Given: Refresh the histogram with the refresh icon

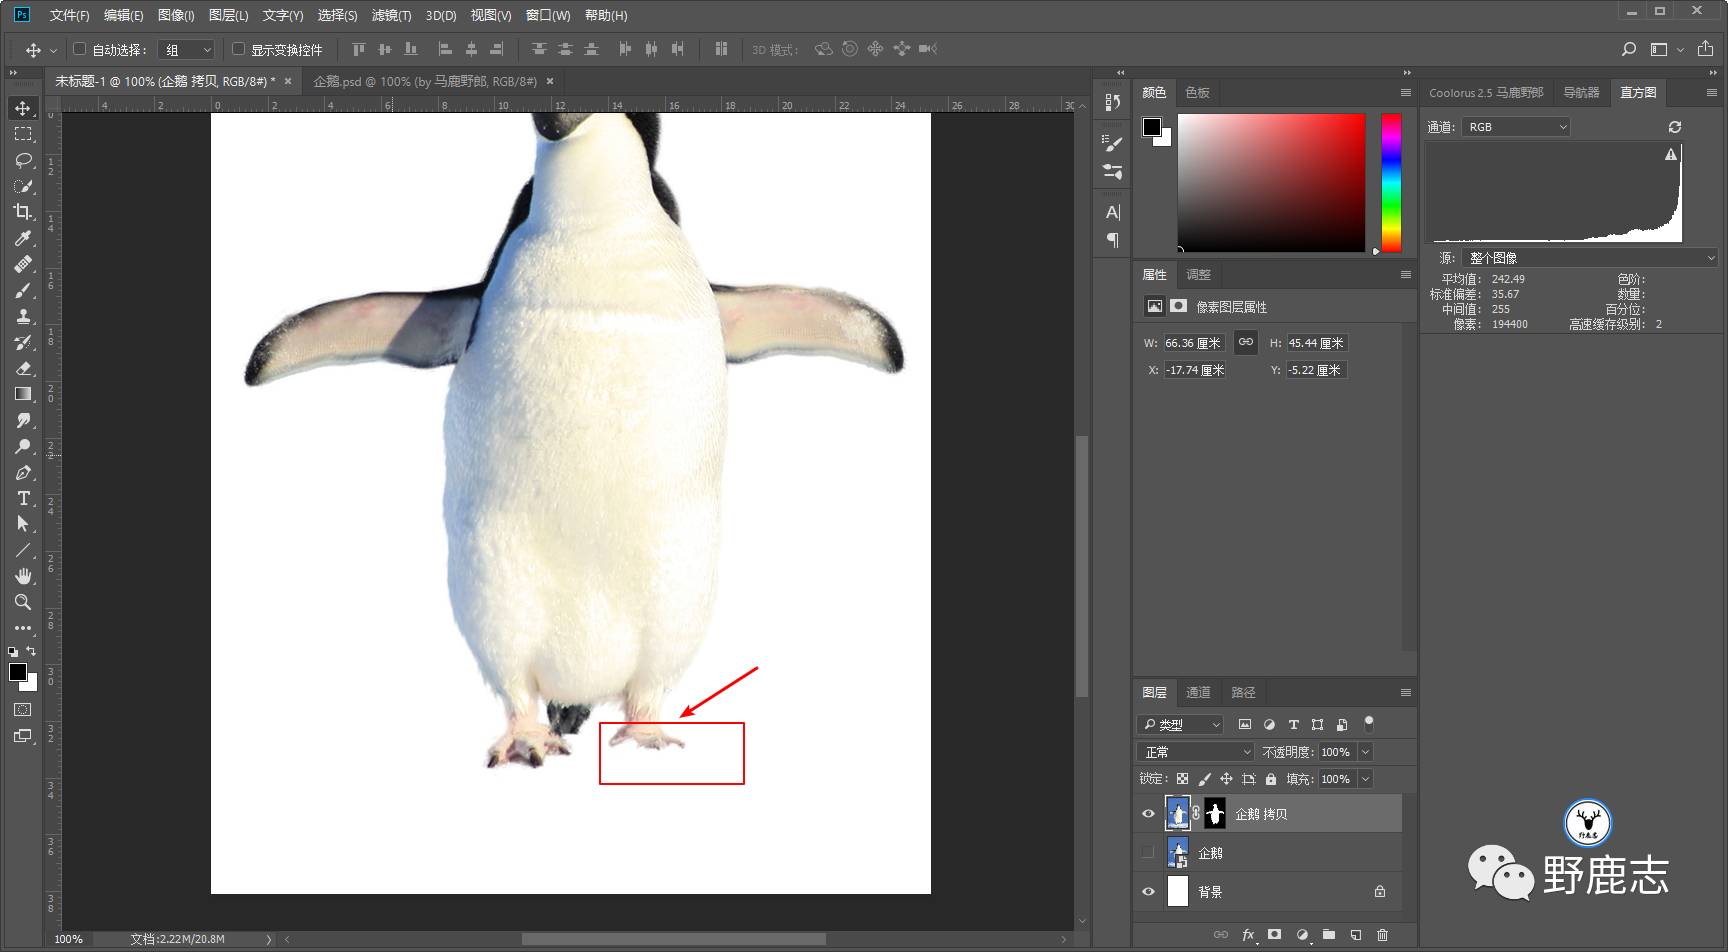Looking at the screenshot, I should click(1674, 127).
